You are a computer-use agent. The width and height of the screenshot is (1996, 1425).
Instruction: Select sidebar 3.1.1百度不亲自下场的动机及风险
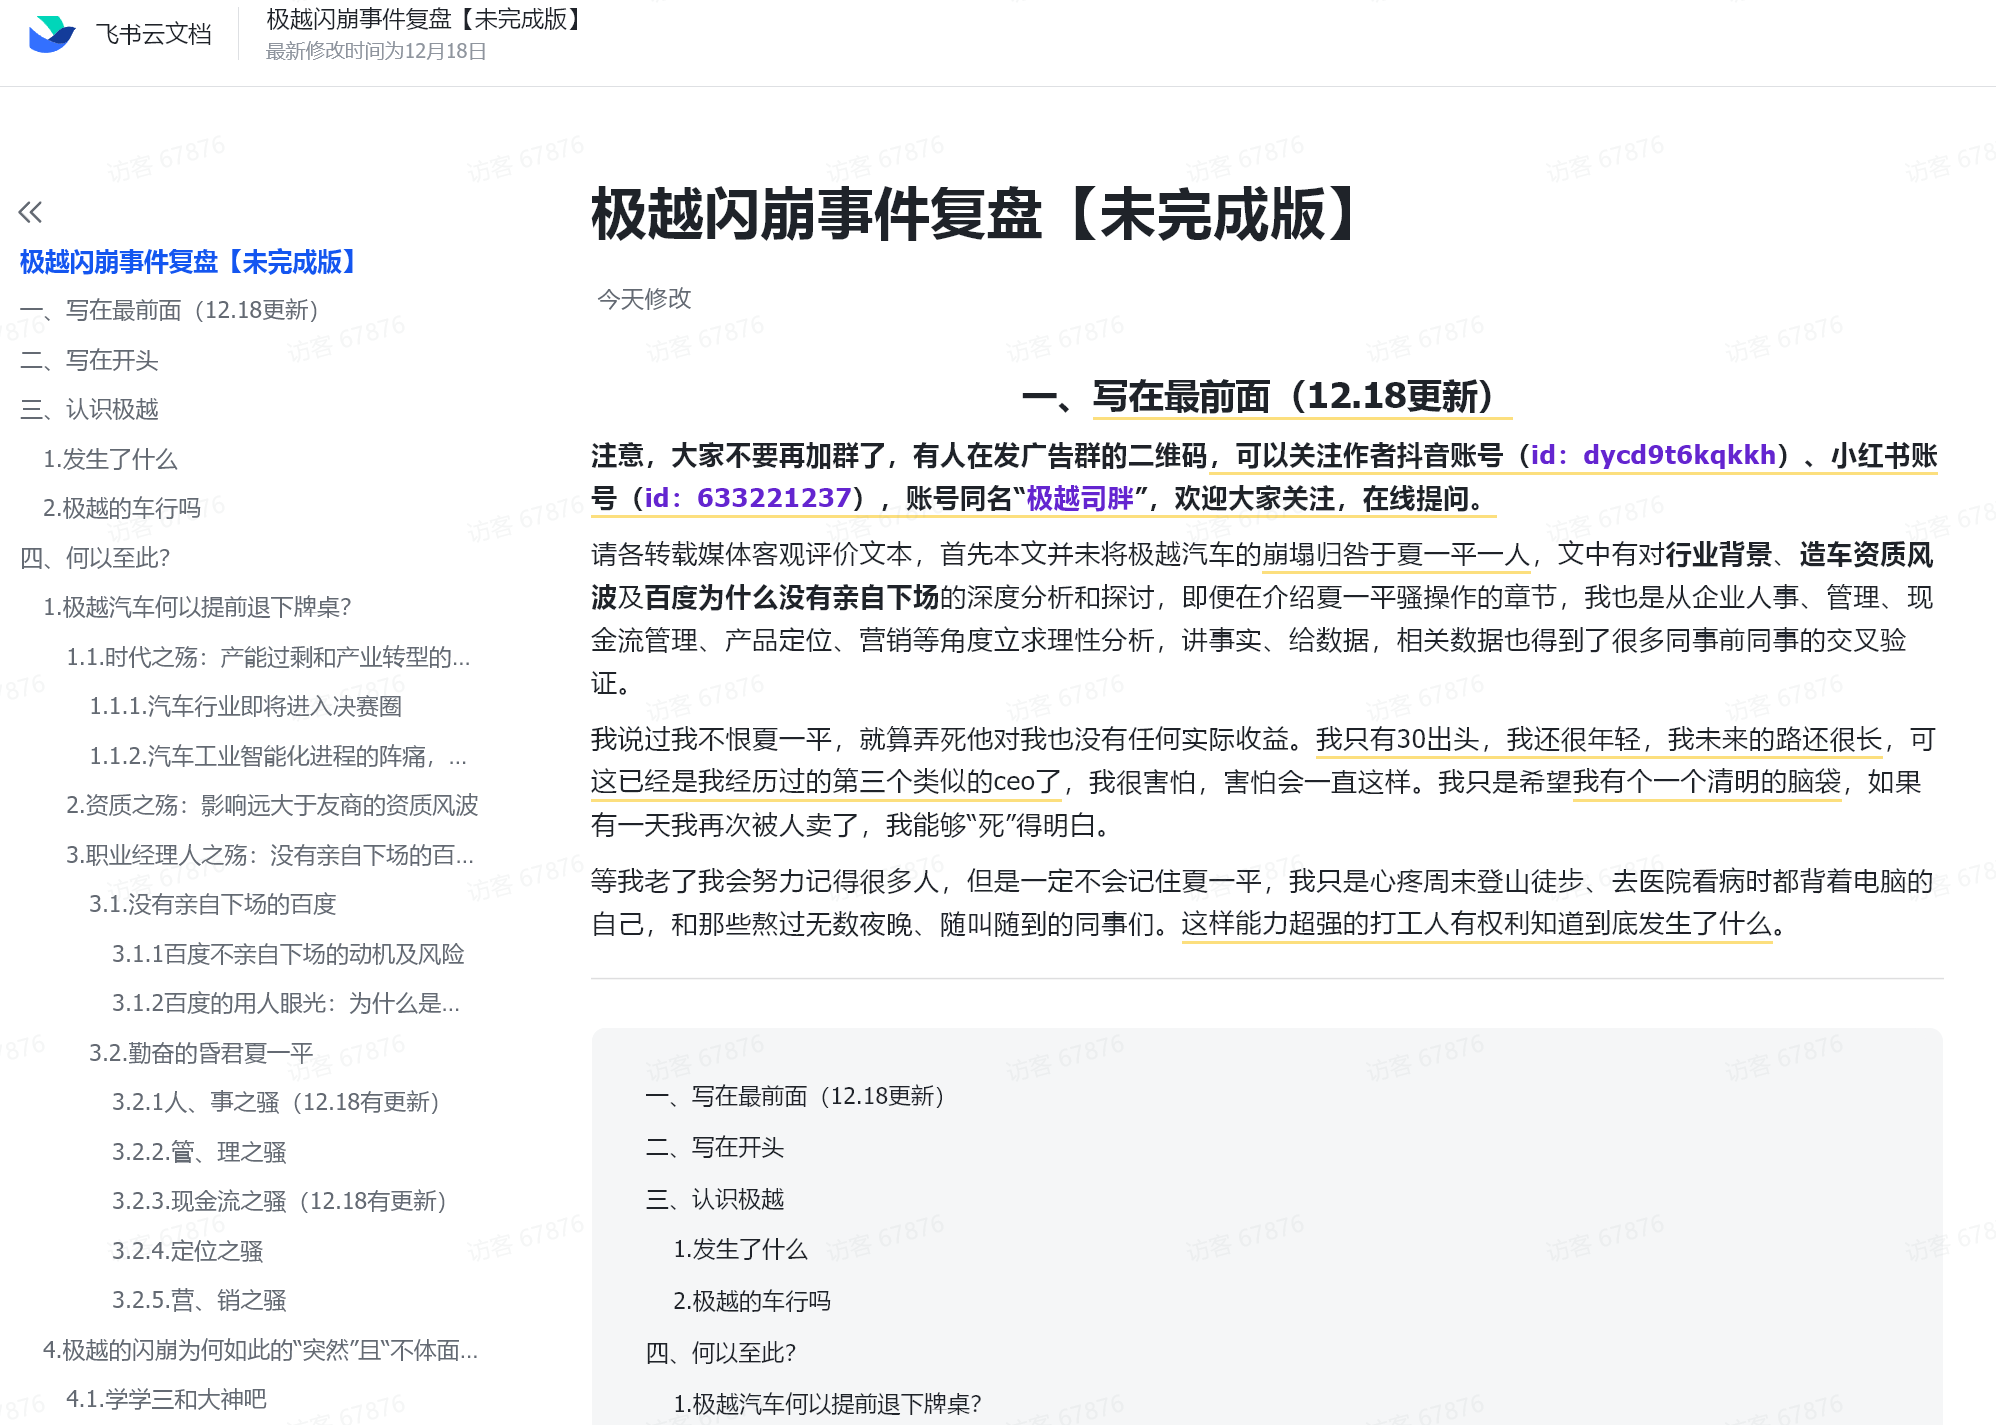[x=288, y=954]
